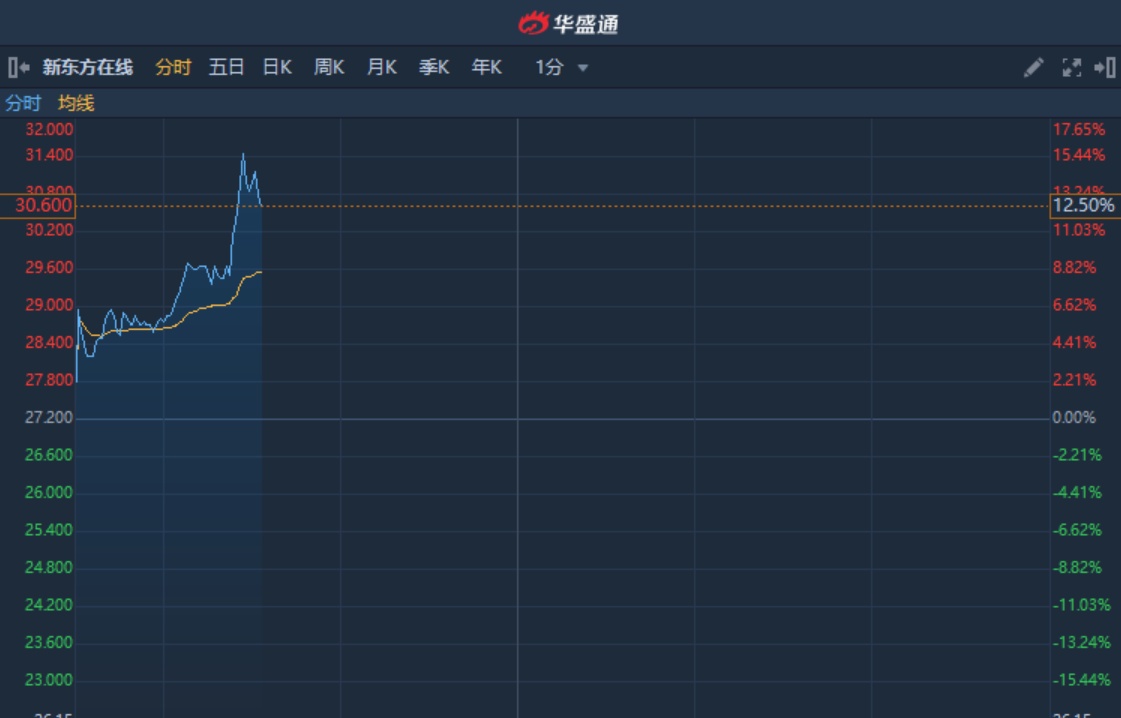Click the price line's peak near 31.400

pos(243,154)
